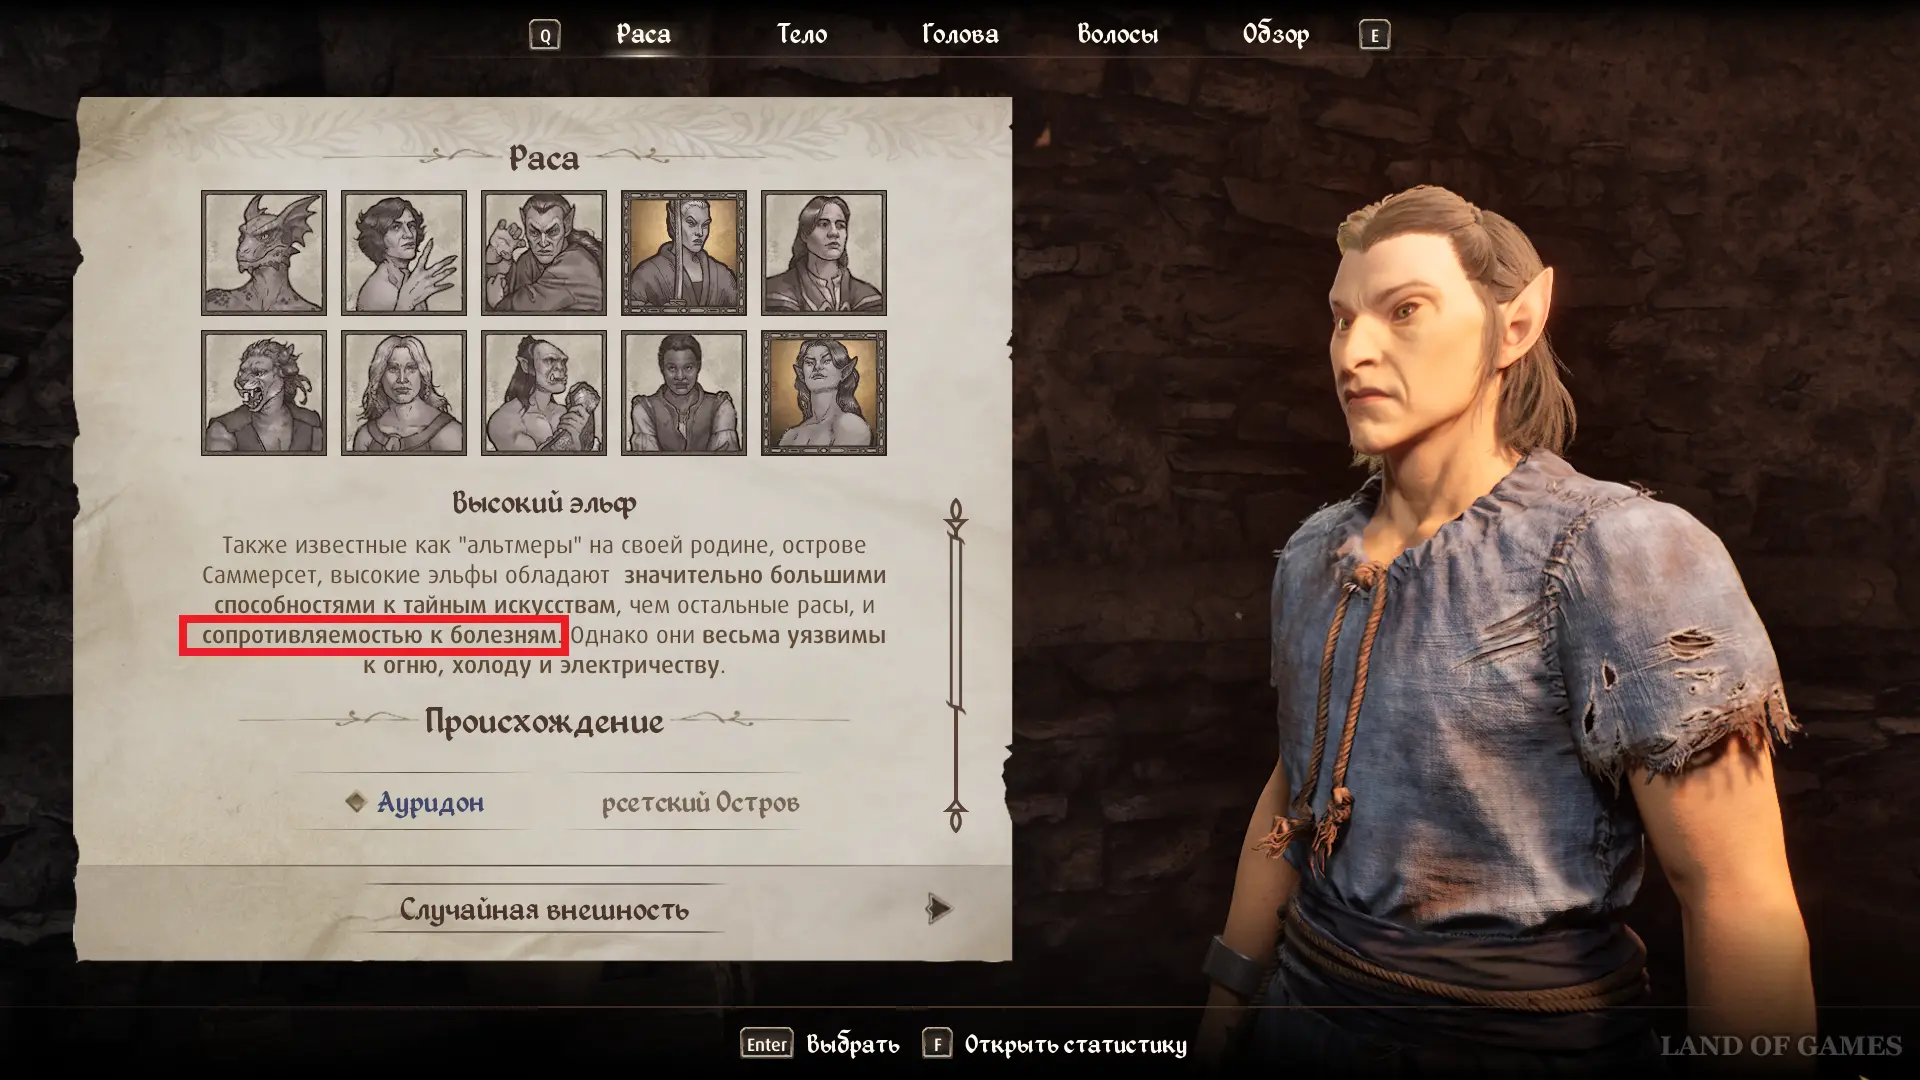Choose the Imperial race portrait
The image size is (1920, 1080).
pyautogui.click(x=823, y=253)
